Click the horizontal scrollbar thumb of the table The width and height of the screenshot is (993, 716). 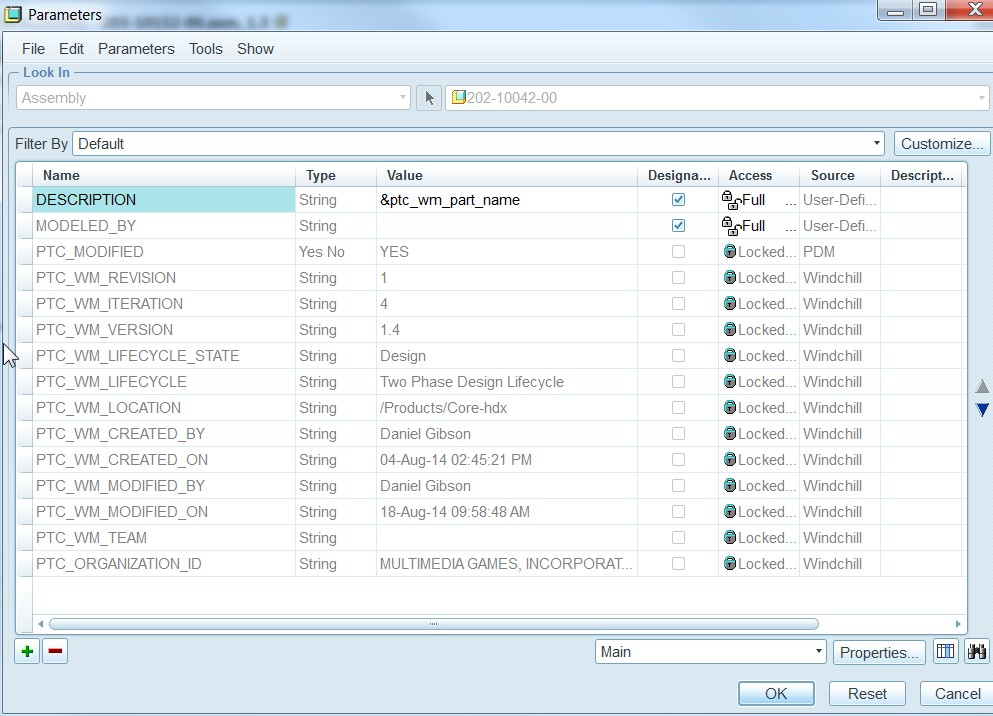[x=434, y=624]
